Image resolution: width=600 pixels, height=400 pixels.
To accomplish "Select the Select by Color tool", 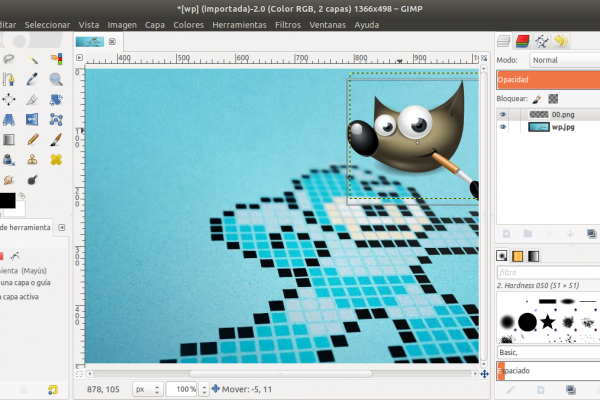I will (x=56, y=59).
